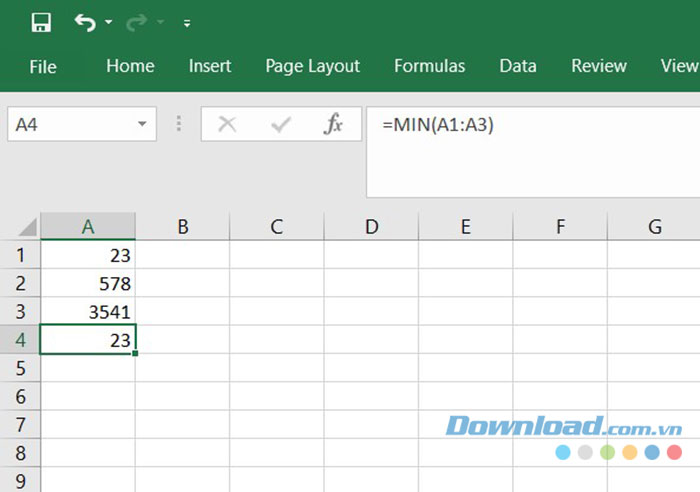Click the Insert Function fx icon
The image size is (700, 492).
coord(334,124)
